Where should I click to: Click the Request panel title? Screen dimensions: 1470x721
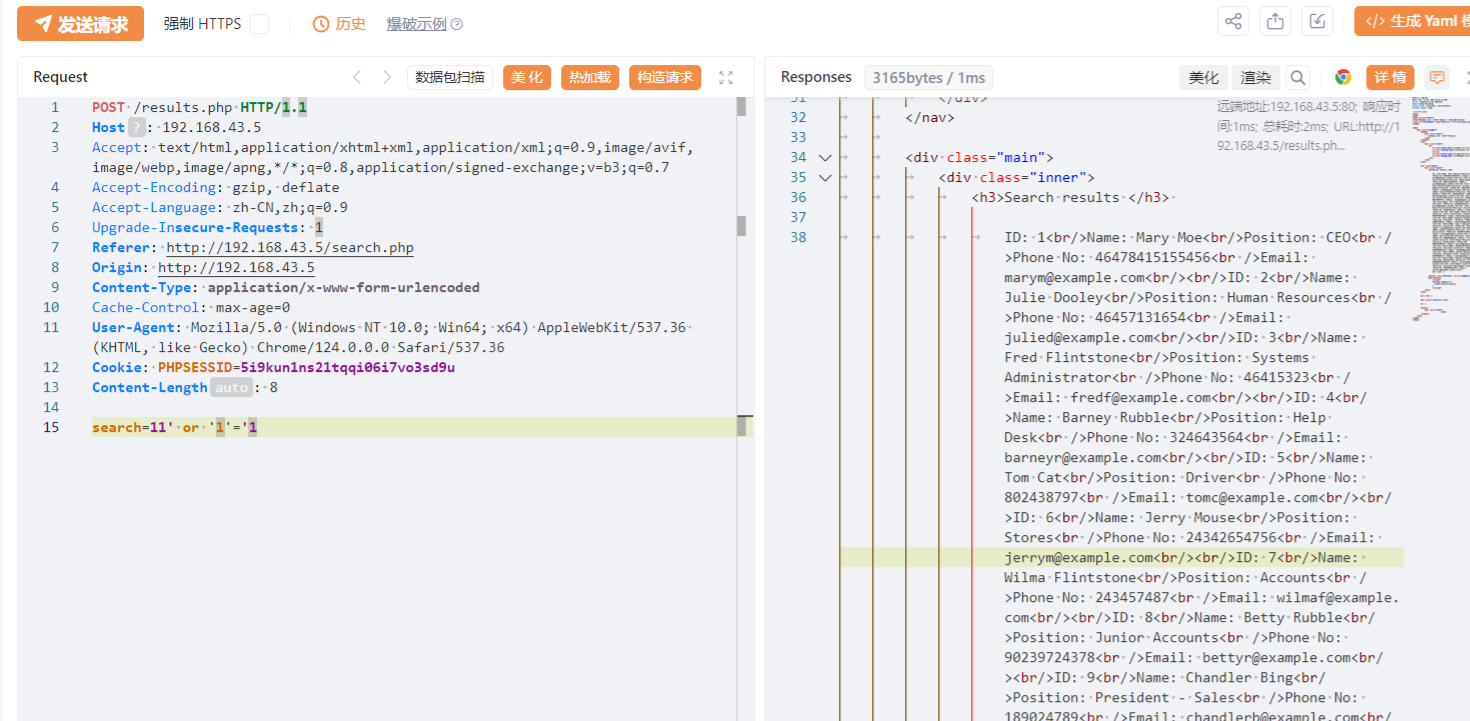[x=60, y=77]
